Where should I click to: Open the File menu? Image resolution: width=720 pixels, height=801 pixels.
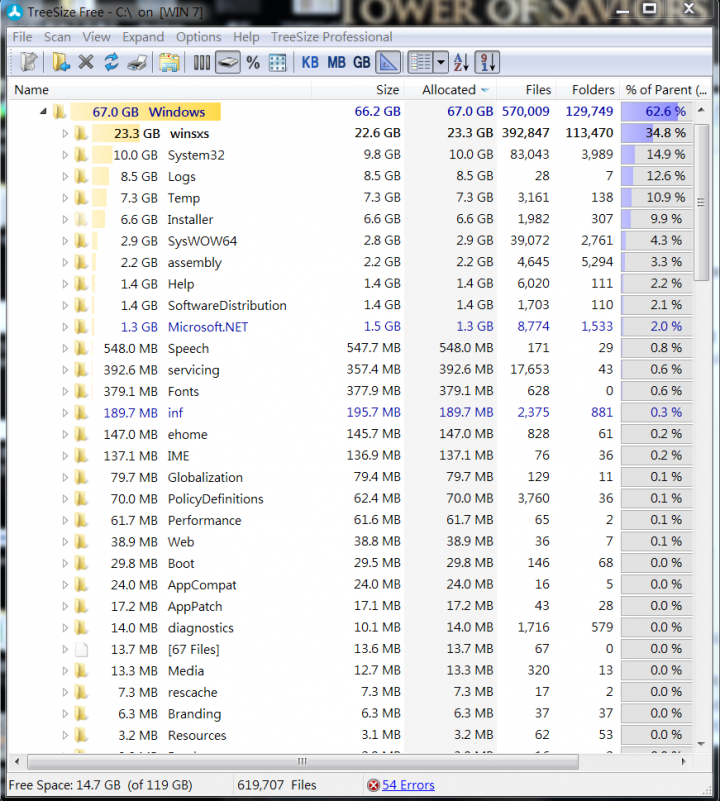[22, 37]
